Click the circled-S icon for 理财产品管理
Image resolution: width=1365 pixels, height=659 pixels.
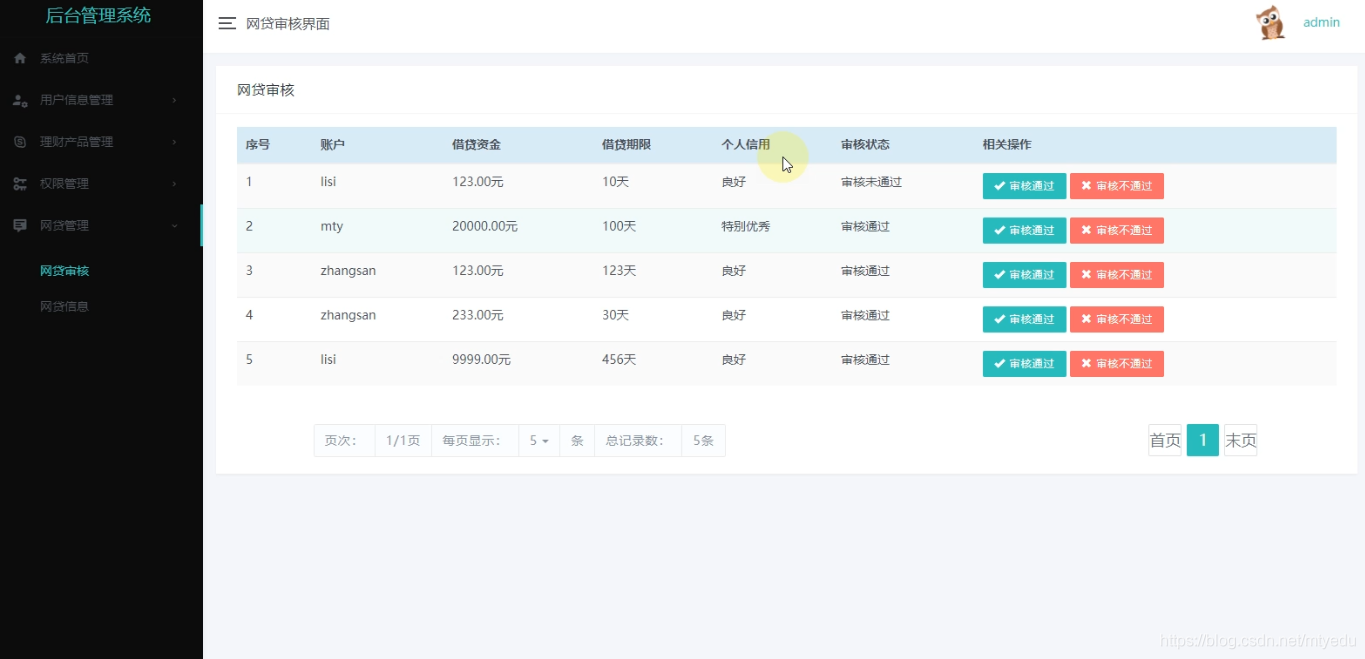tap(18, 141)
